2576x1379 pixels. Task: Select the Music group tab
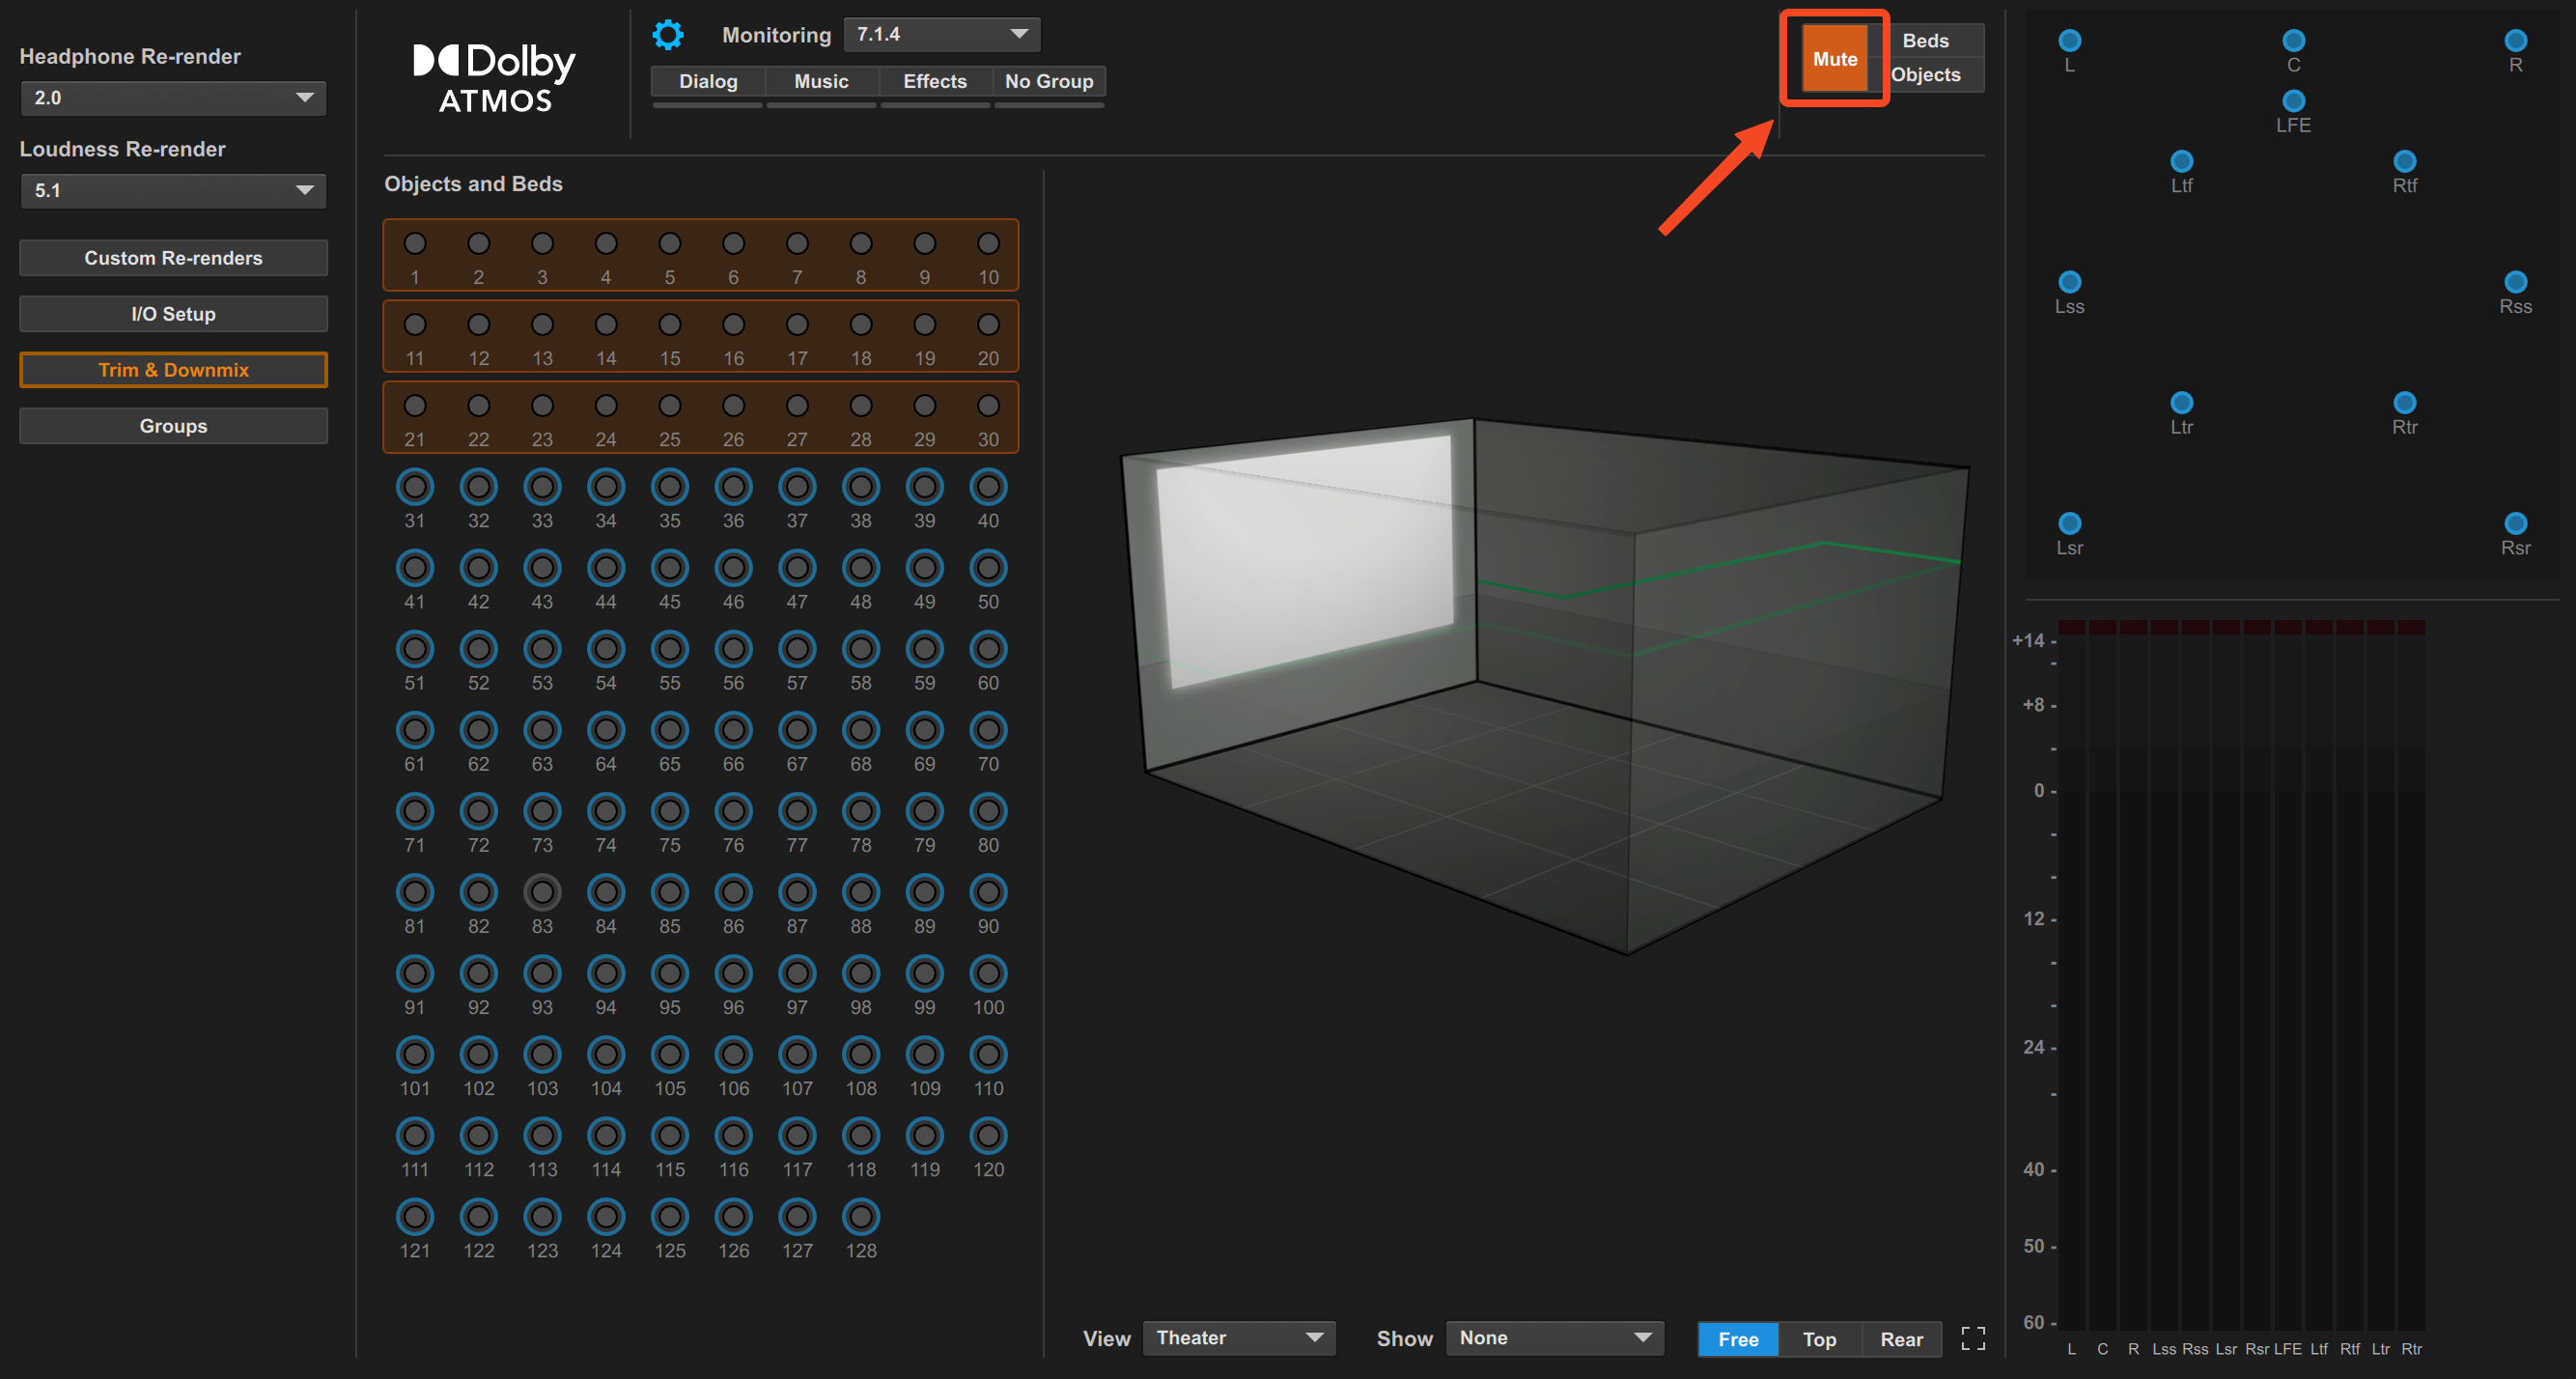[820, 81]
